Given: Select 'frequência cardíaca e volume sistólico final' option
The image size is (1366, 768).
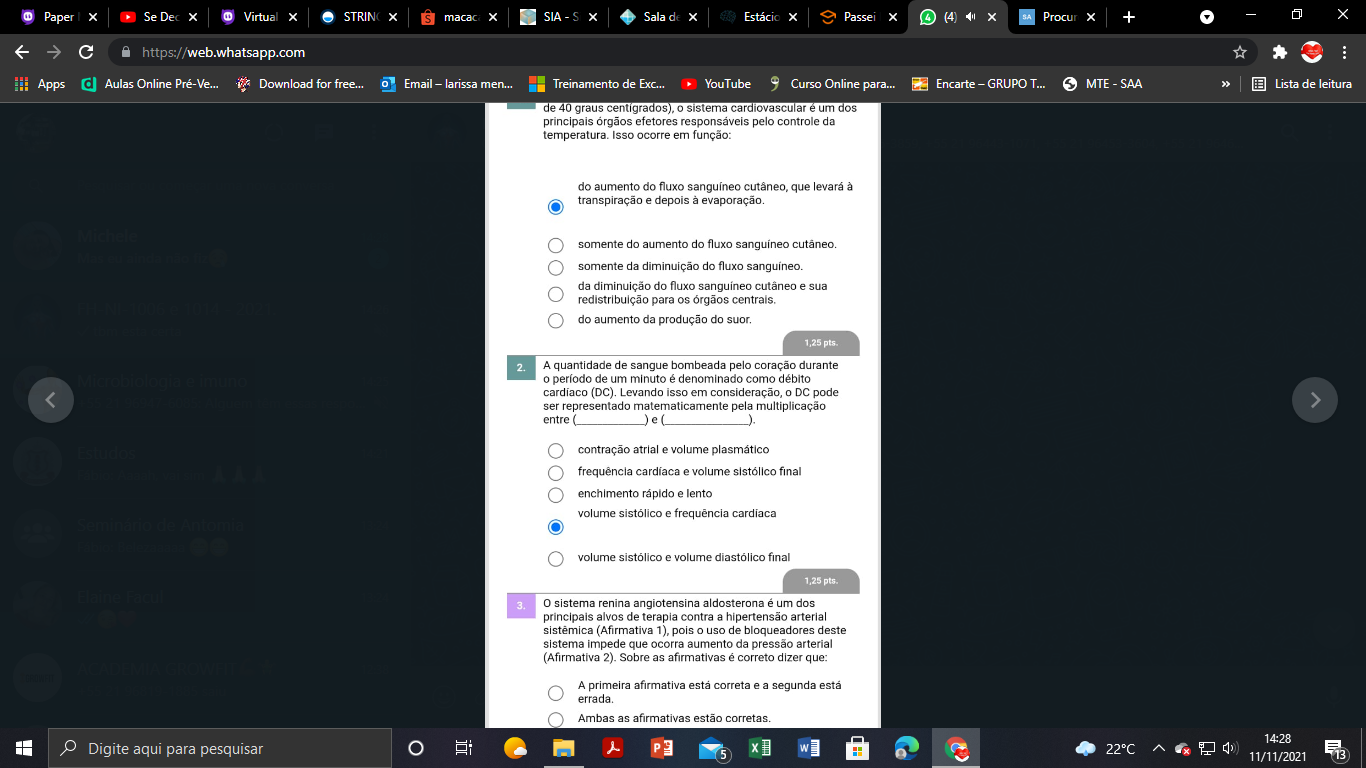Looking at the screenshot, I should tap(556, 472).
